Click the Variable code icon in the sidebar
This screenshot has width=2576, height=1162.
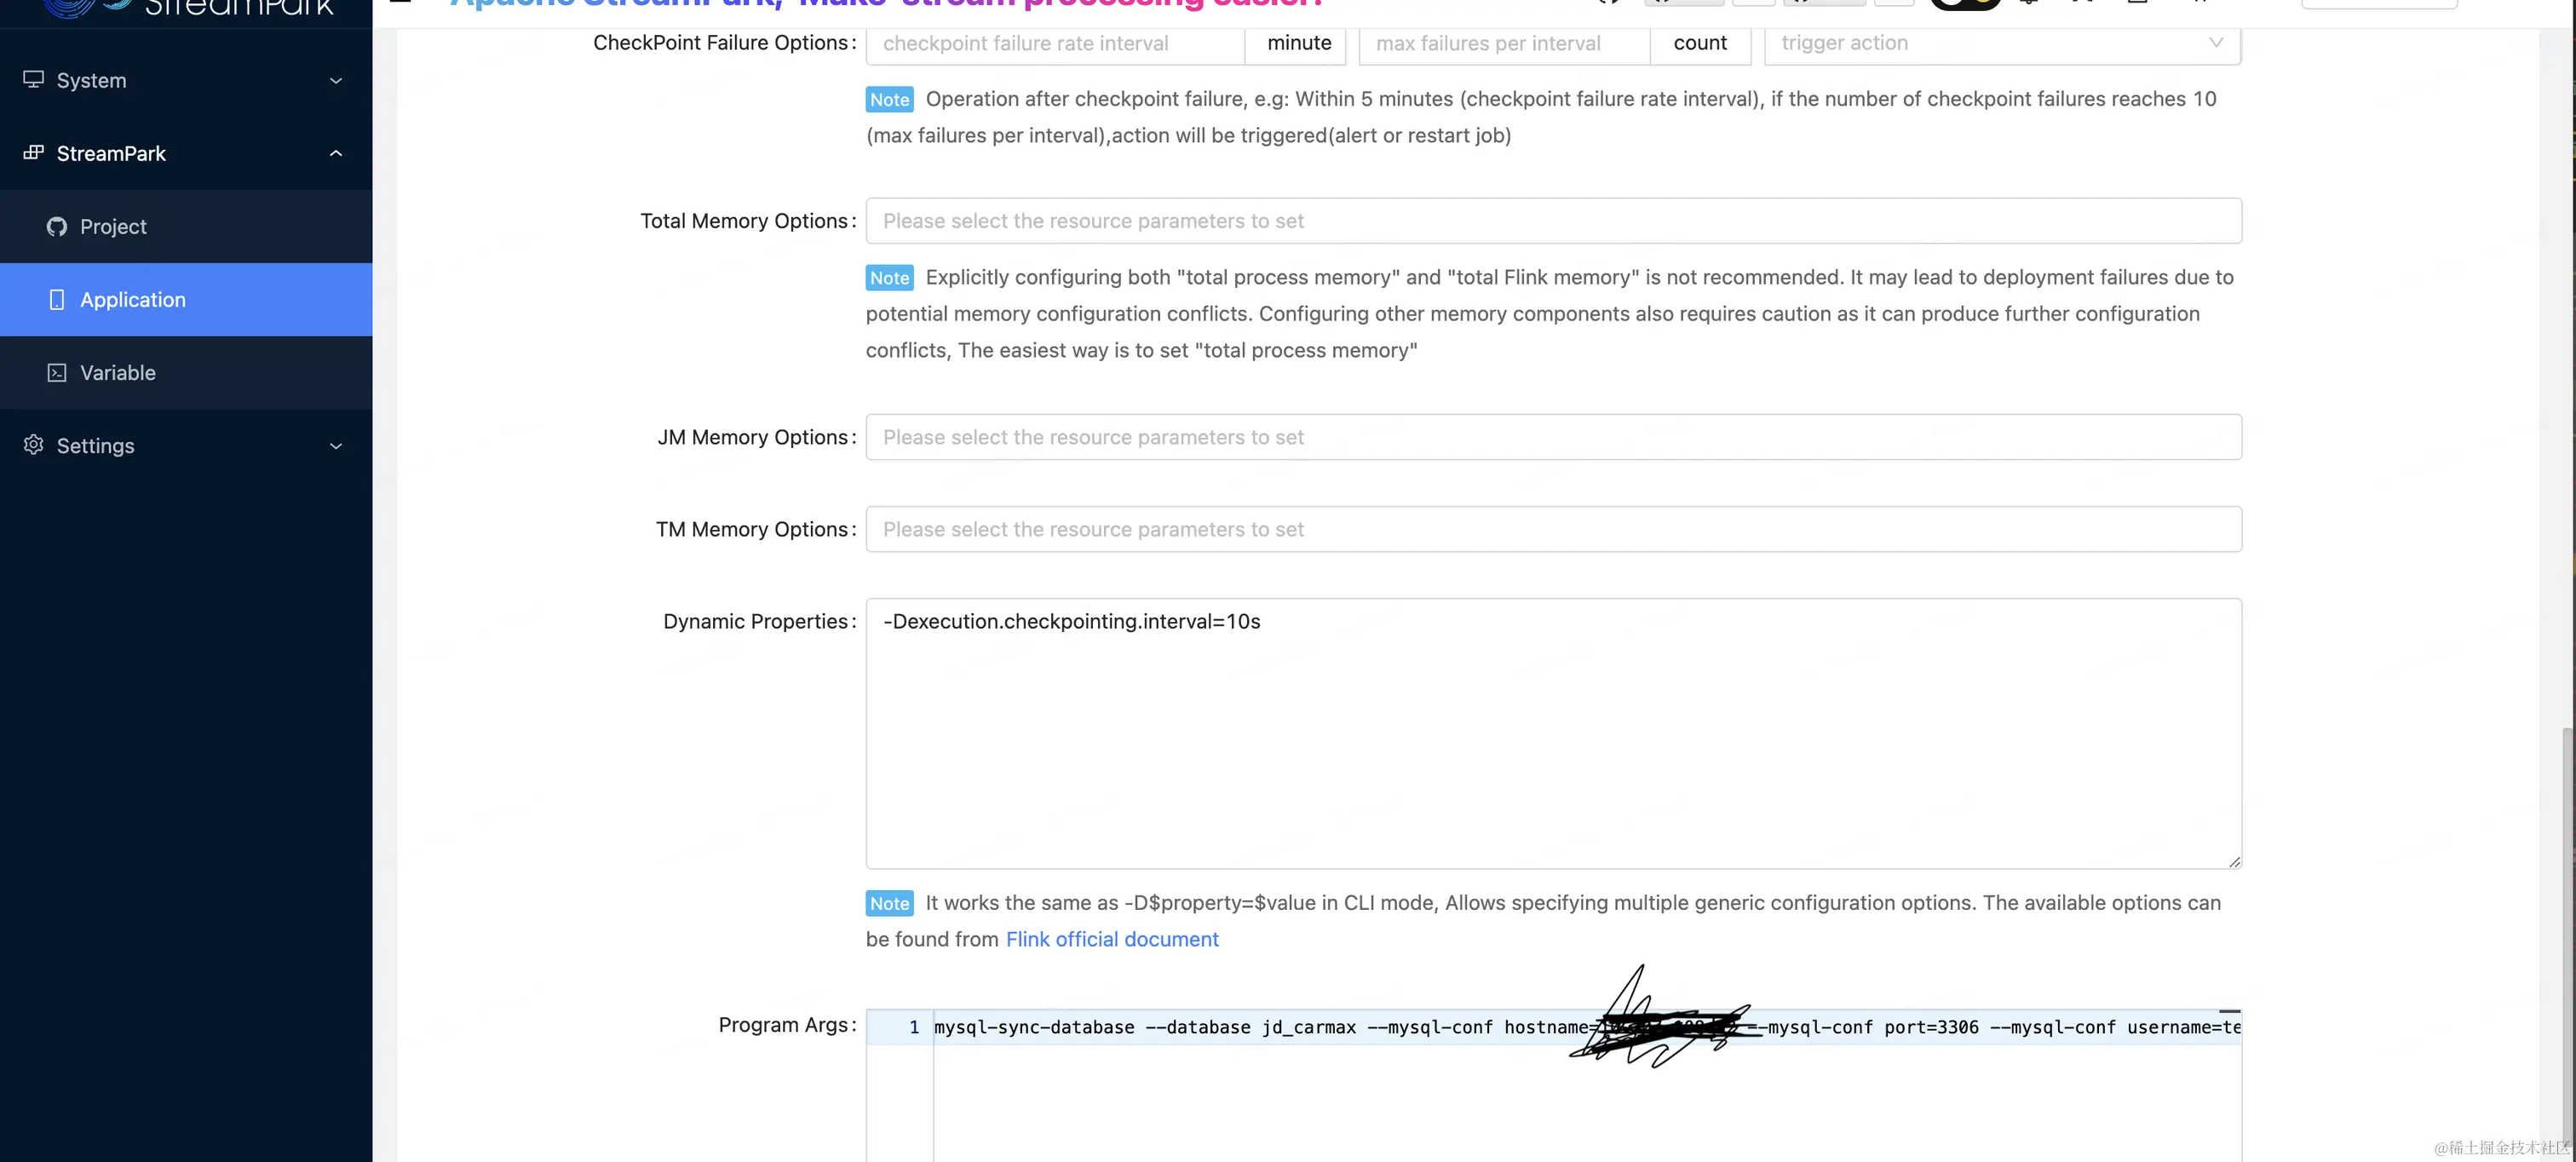click(57, 372)
